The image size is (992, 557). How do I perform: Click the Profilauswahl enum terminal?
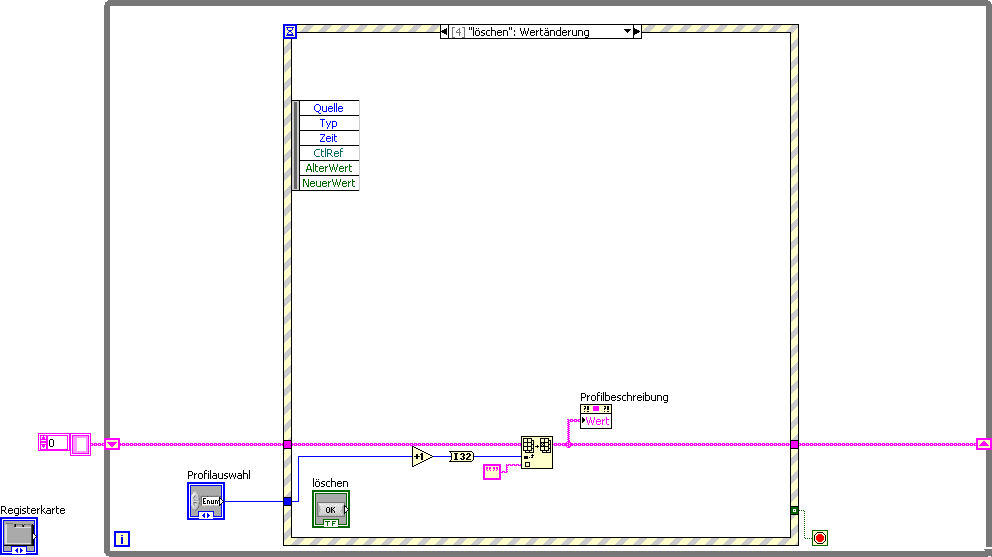click(206, 501)
